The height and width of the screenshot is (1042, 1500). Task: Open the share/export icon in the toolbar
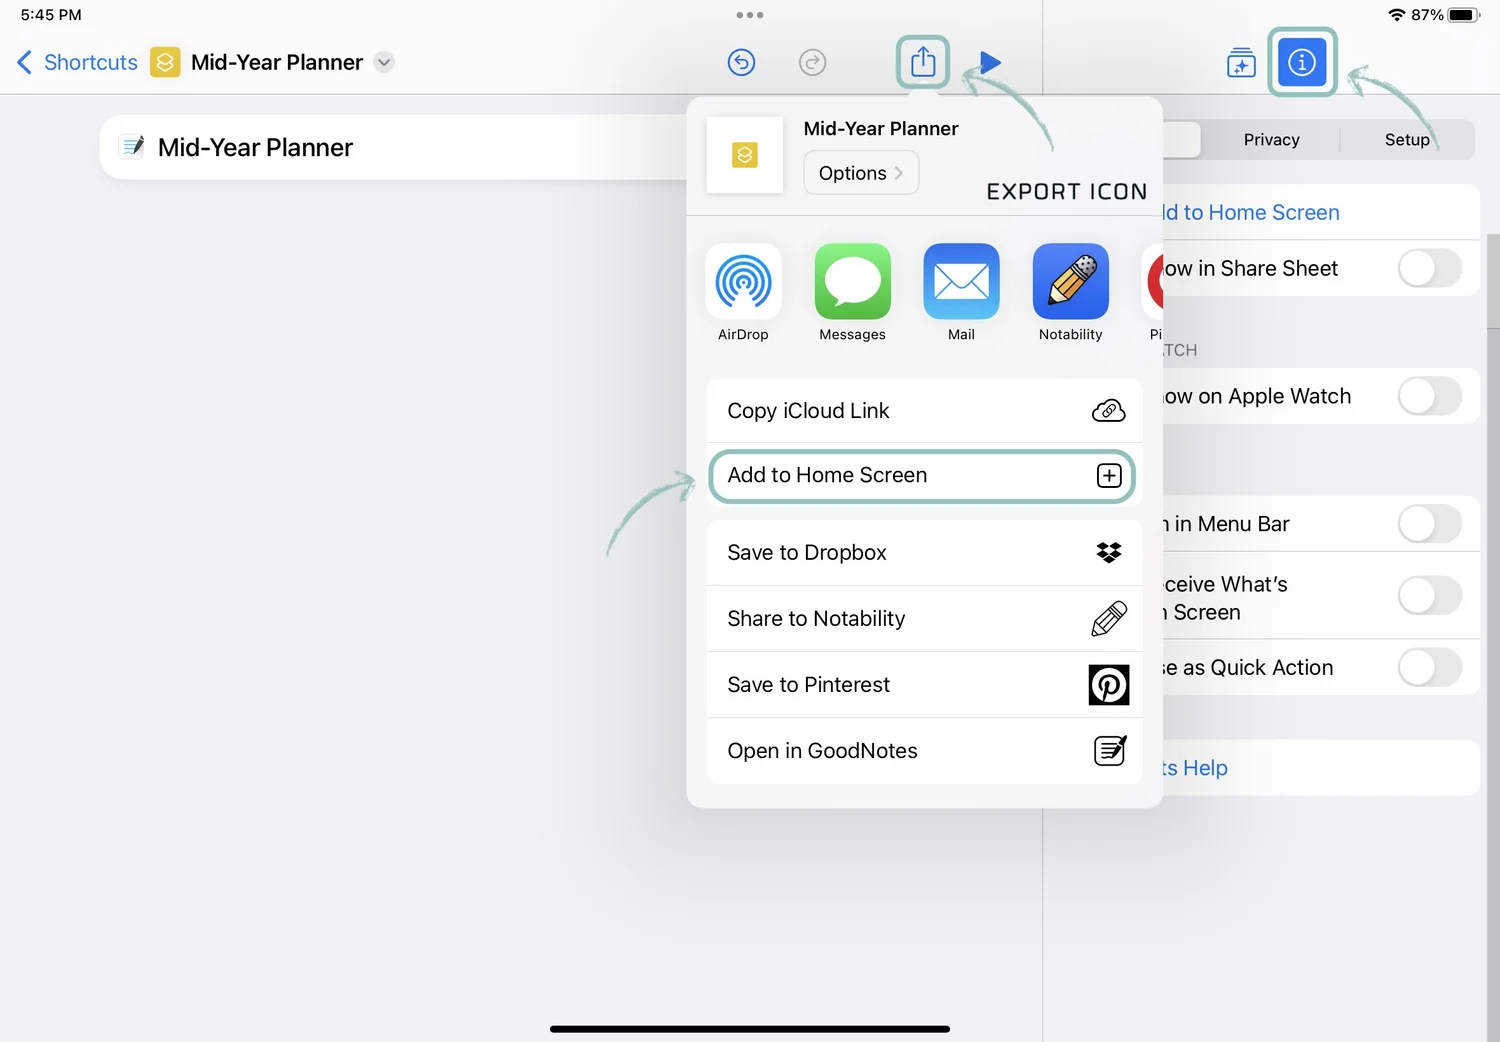pos(921,62)
